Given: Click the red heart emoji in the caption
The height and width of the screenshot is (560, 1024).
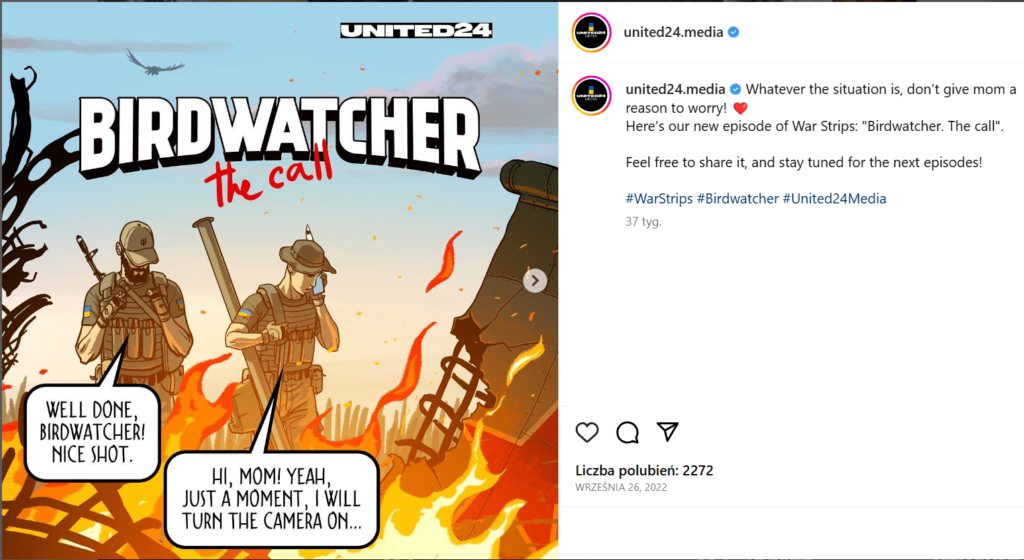Looking at the screenshot, I should coord(740,108).
